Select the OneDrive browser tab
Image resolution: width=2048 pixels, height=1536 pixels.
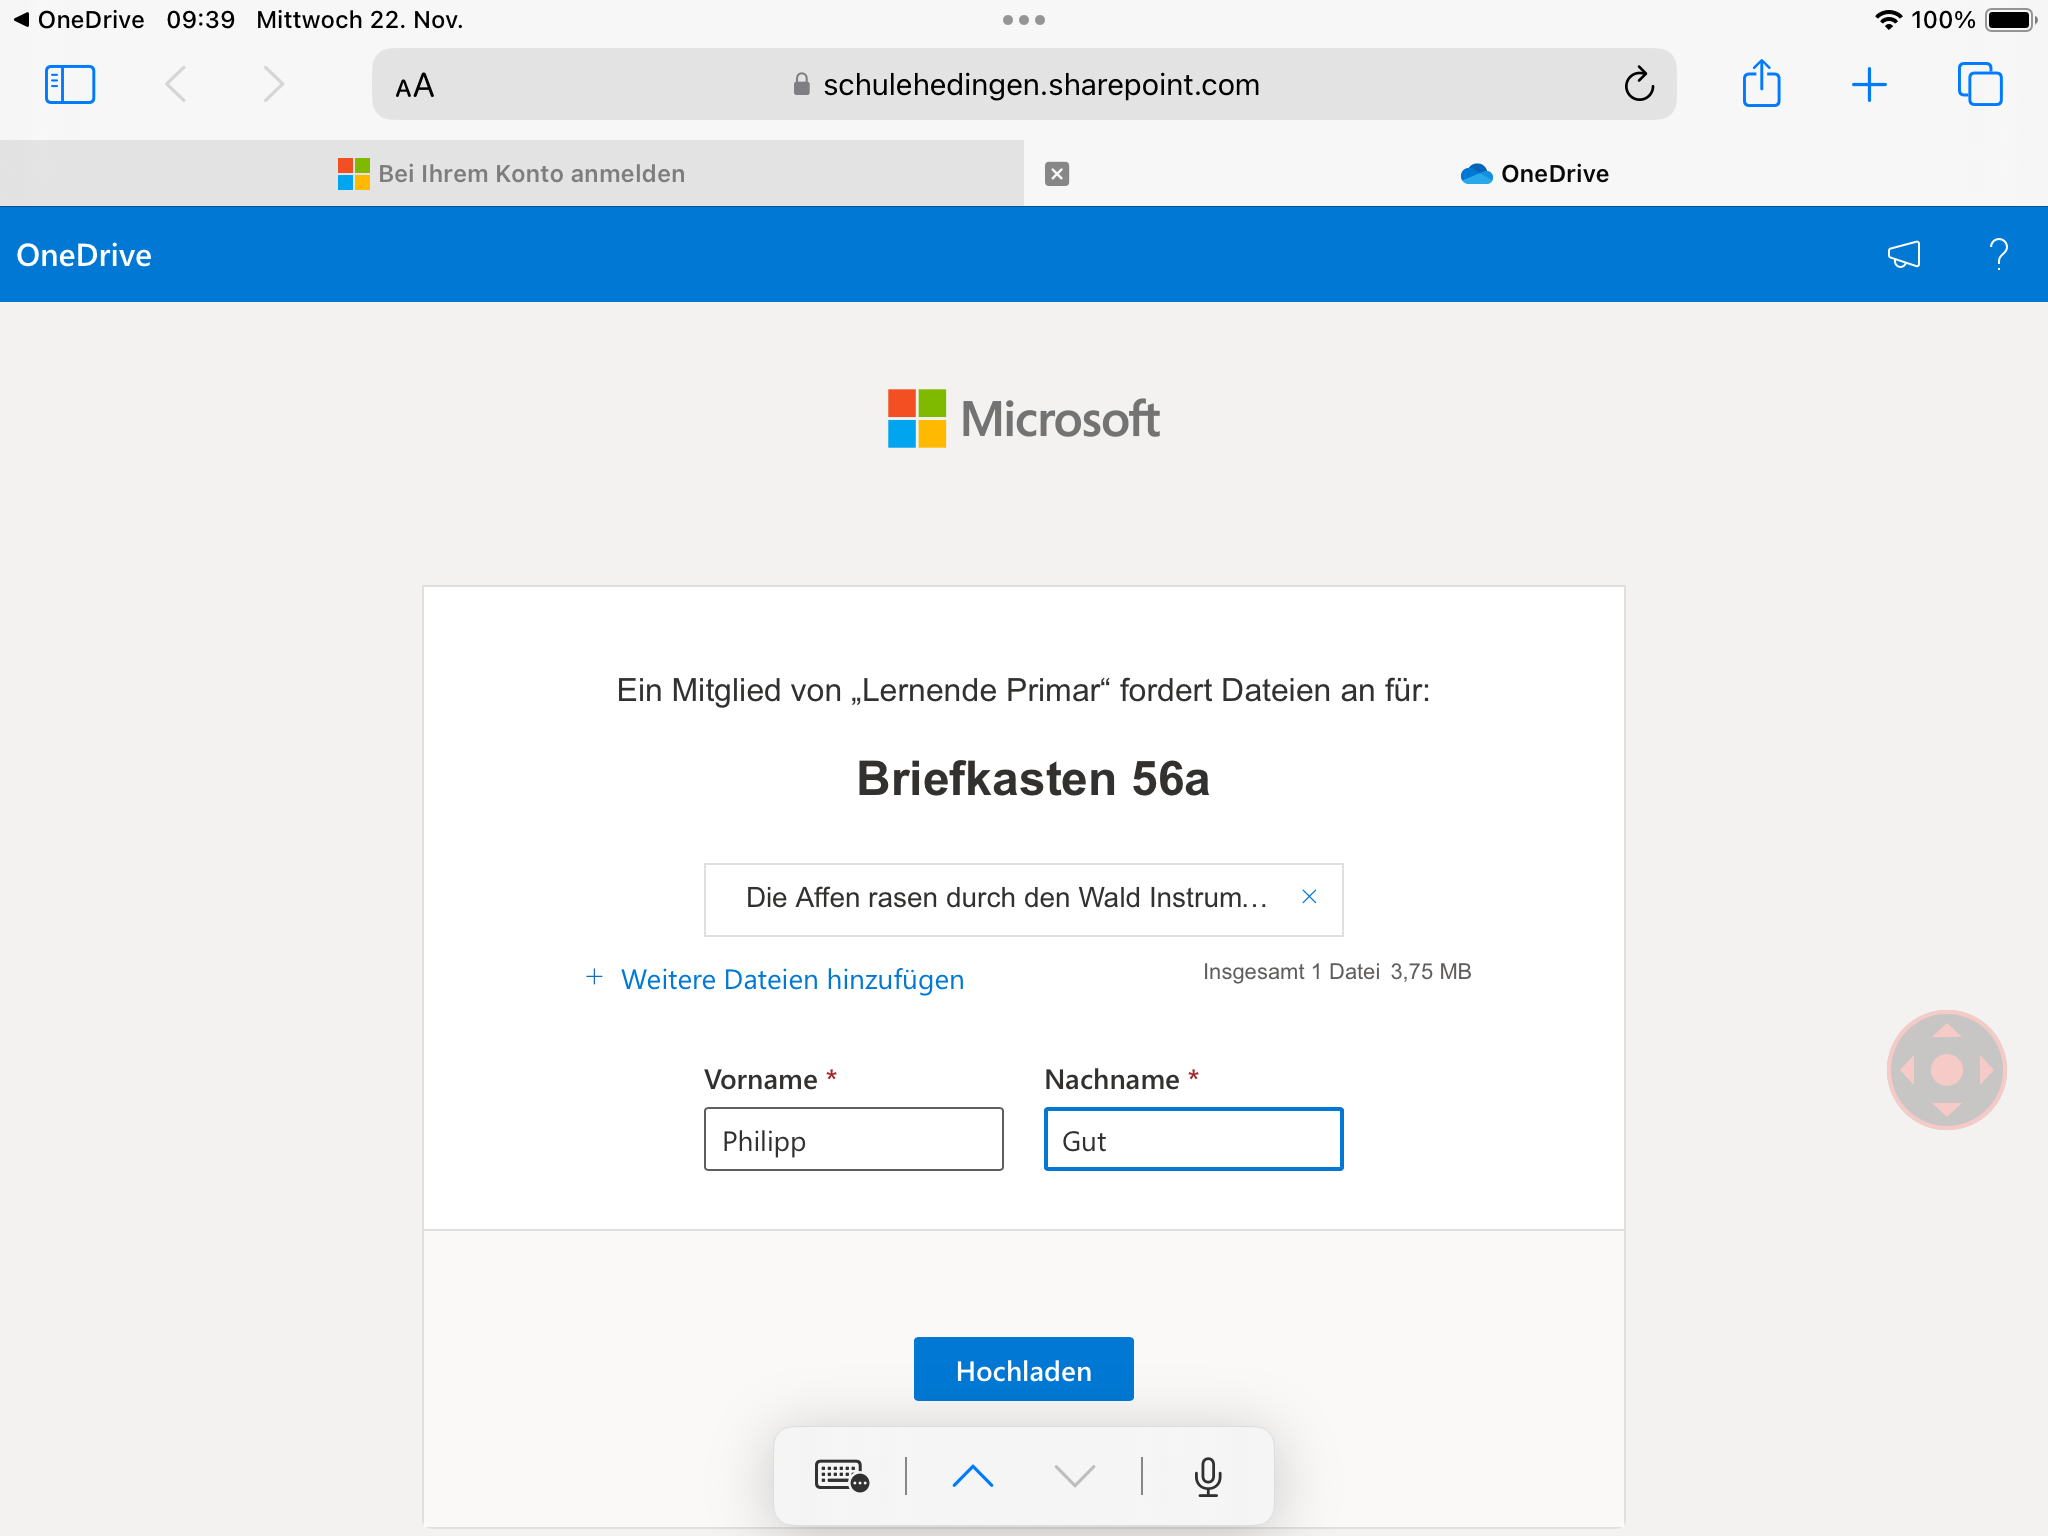(x=1535, y=174)
